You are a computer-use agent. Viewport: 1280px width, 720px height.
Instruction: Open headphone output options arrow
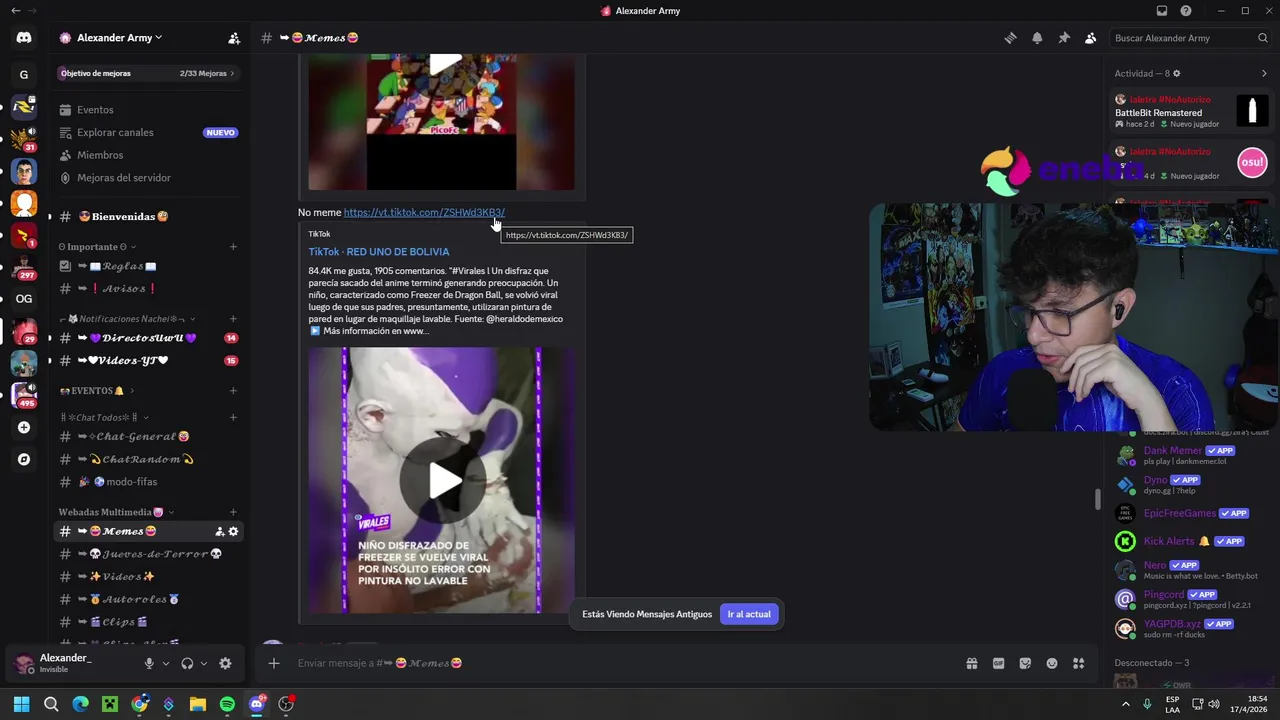click(204, 663)
